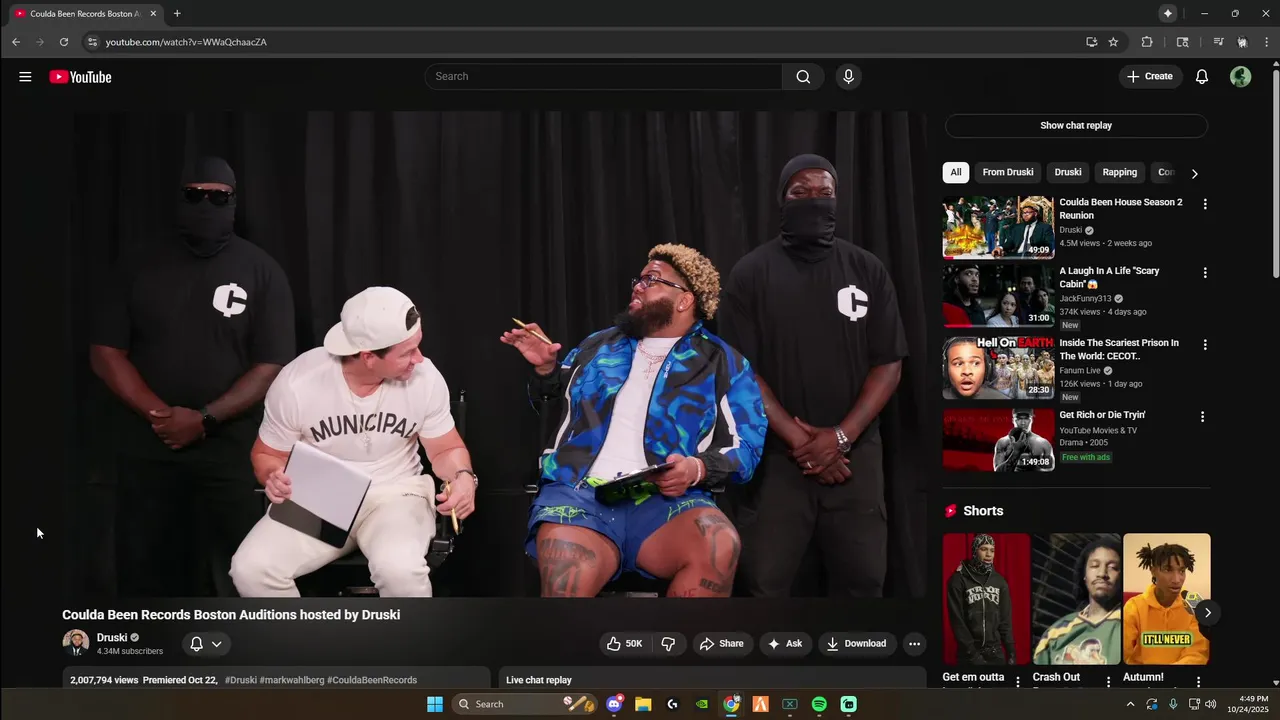Select the From Druski filter chip

coord(1008,172)
